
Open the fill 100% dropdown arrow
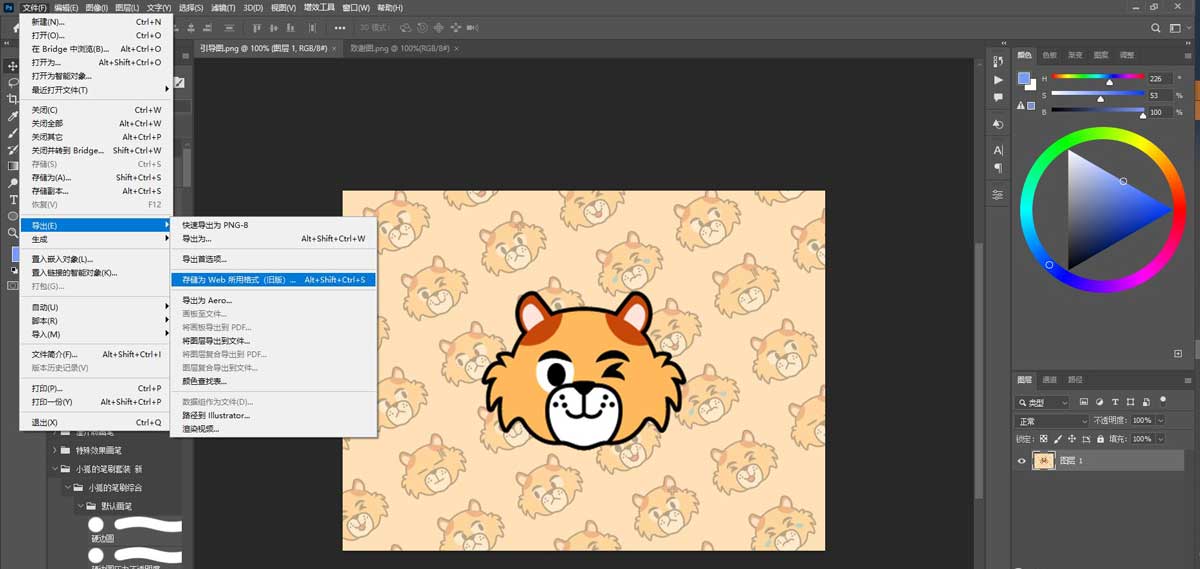tap(1160, 439)
